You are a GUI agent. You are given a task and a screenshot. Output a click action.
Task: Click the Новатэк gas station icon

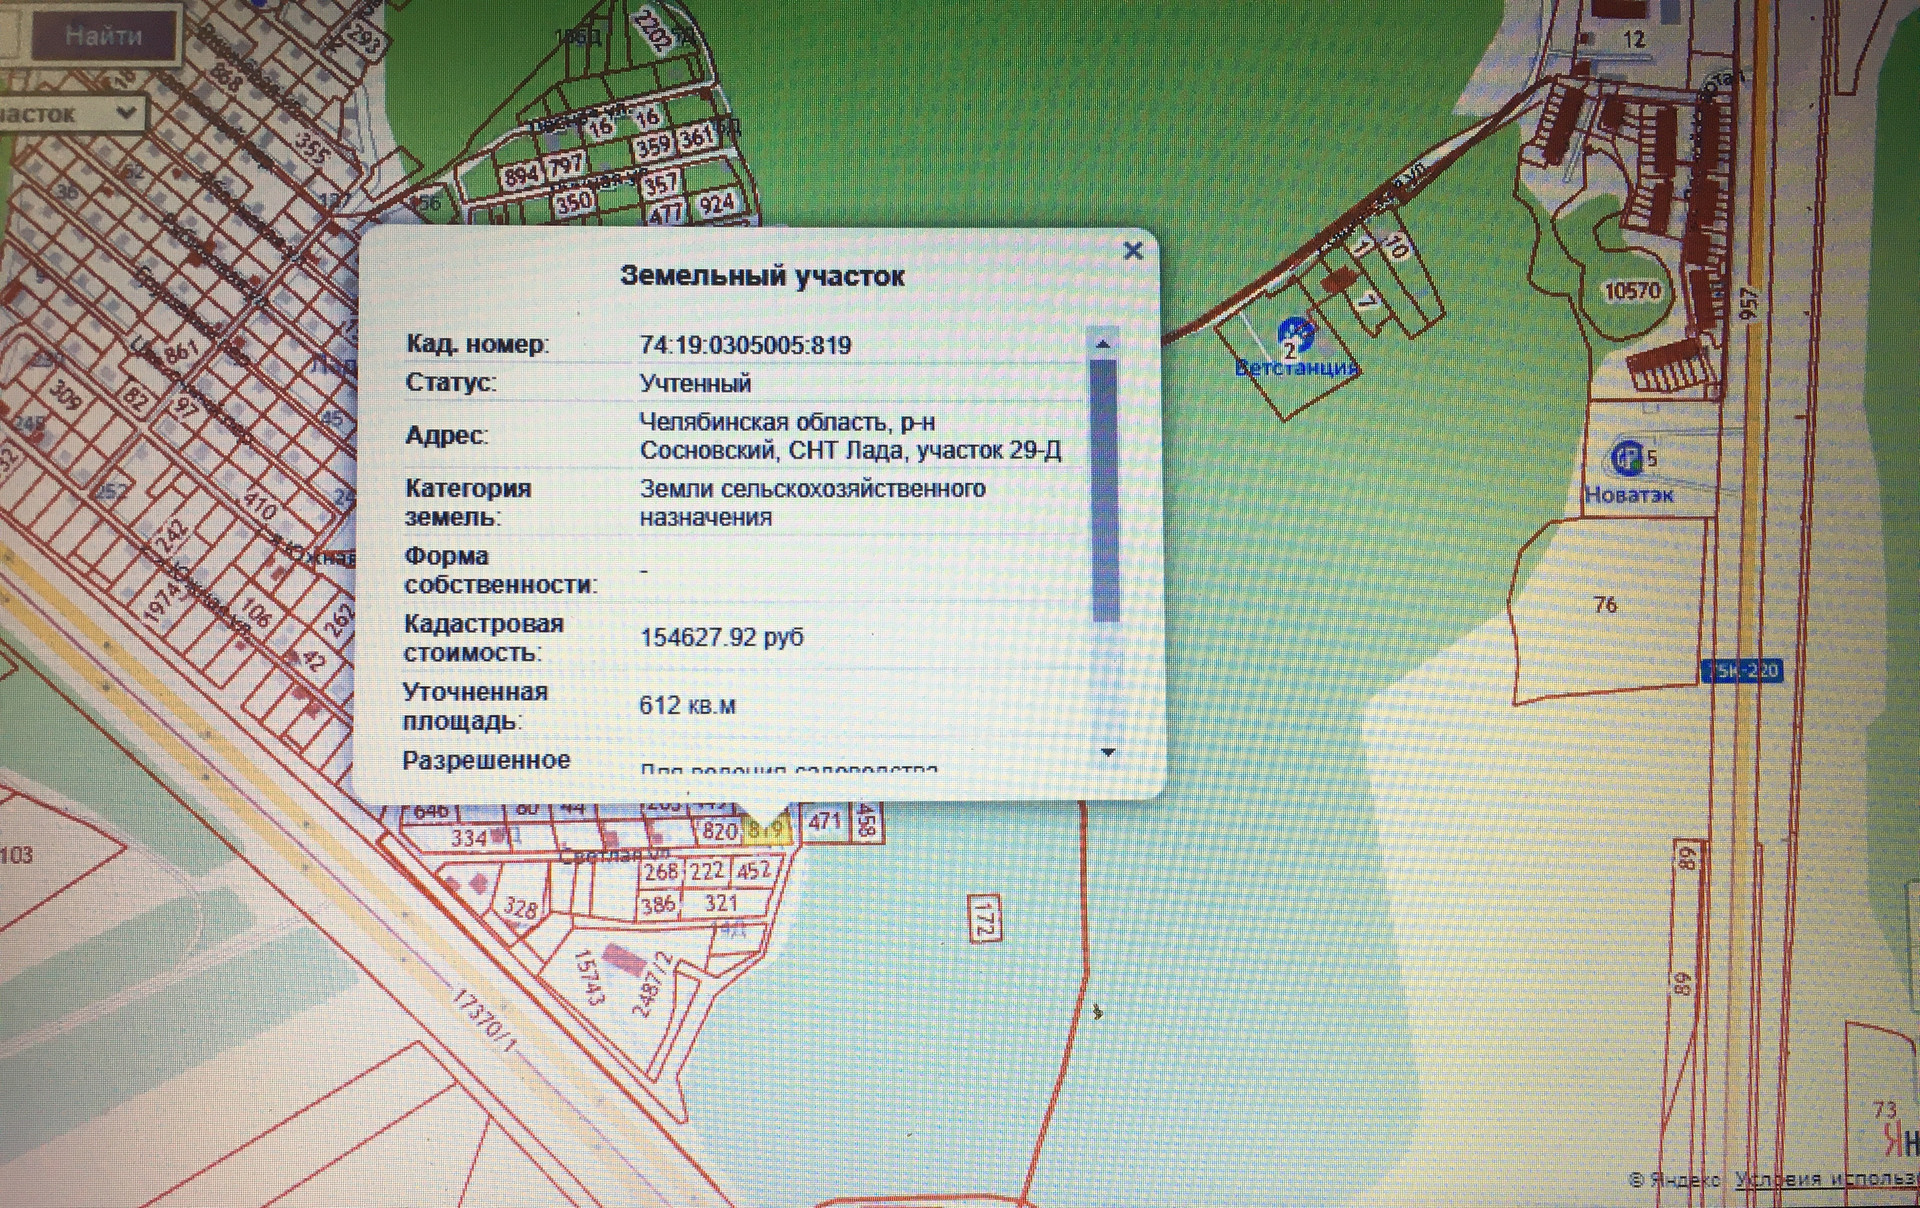coord(1626,459)
